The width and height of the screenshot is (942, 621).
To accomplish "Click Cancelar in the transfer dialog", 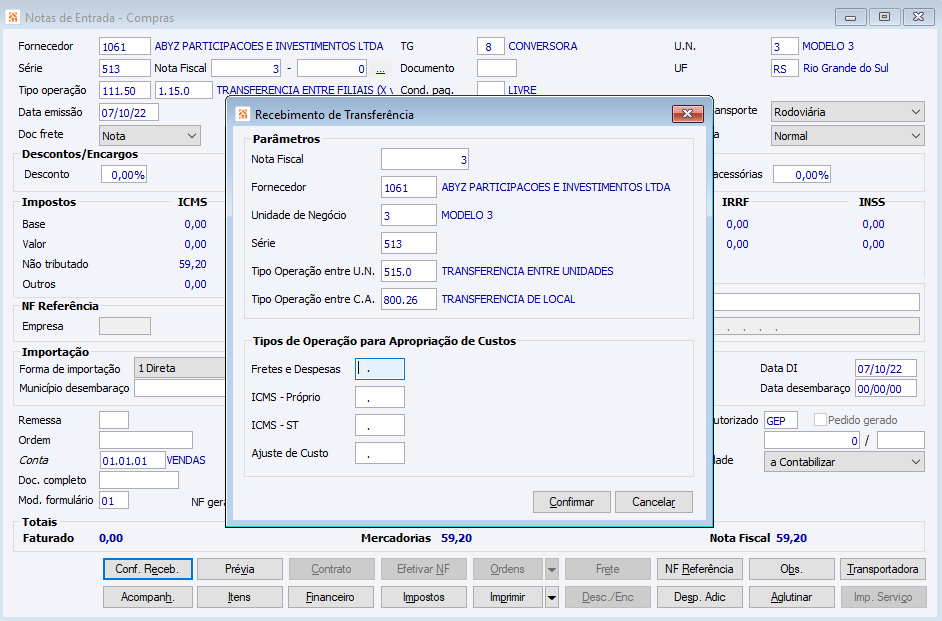I will 654,502.
